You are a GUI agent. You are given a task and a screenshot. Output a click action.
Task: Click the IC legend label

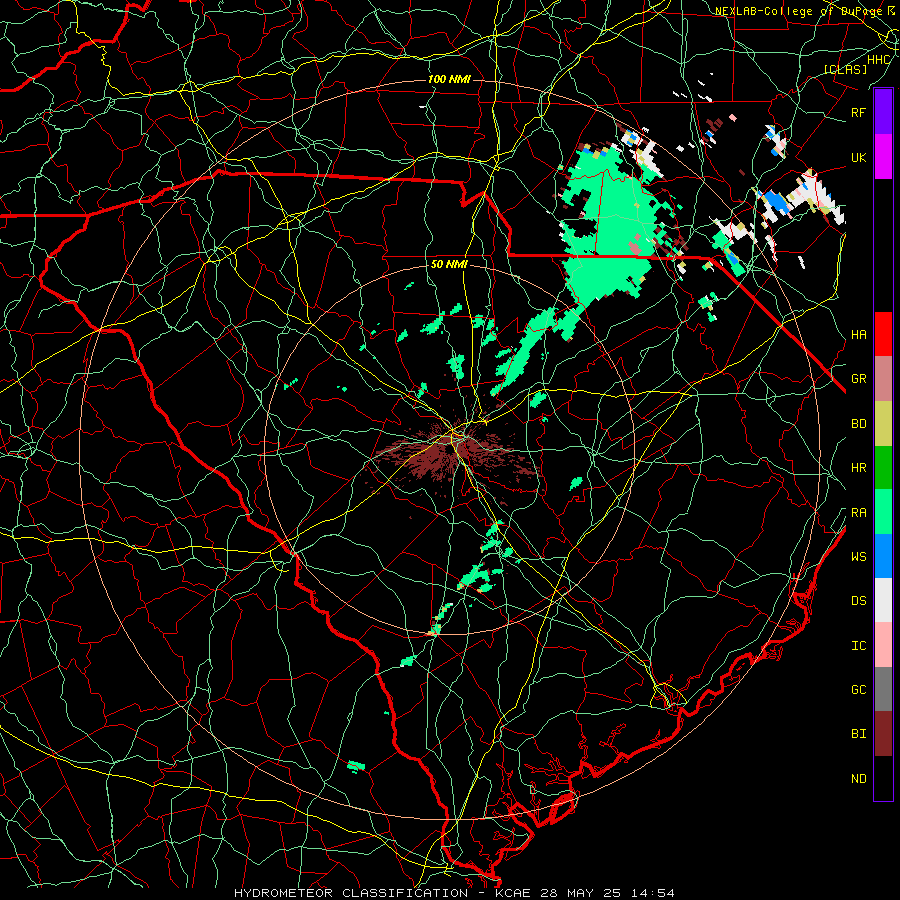tap(859, 646)
